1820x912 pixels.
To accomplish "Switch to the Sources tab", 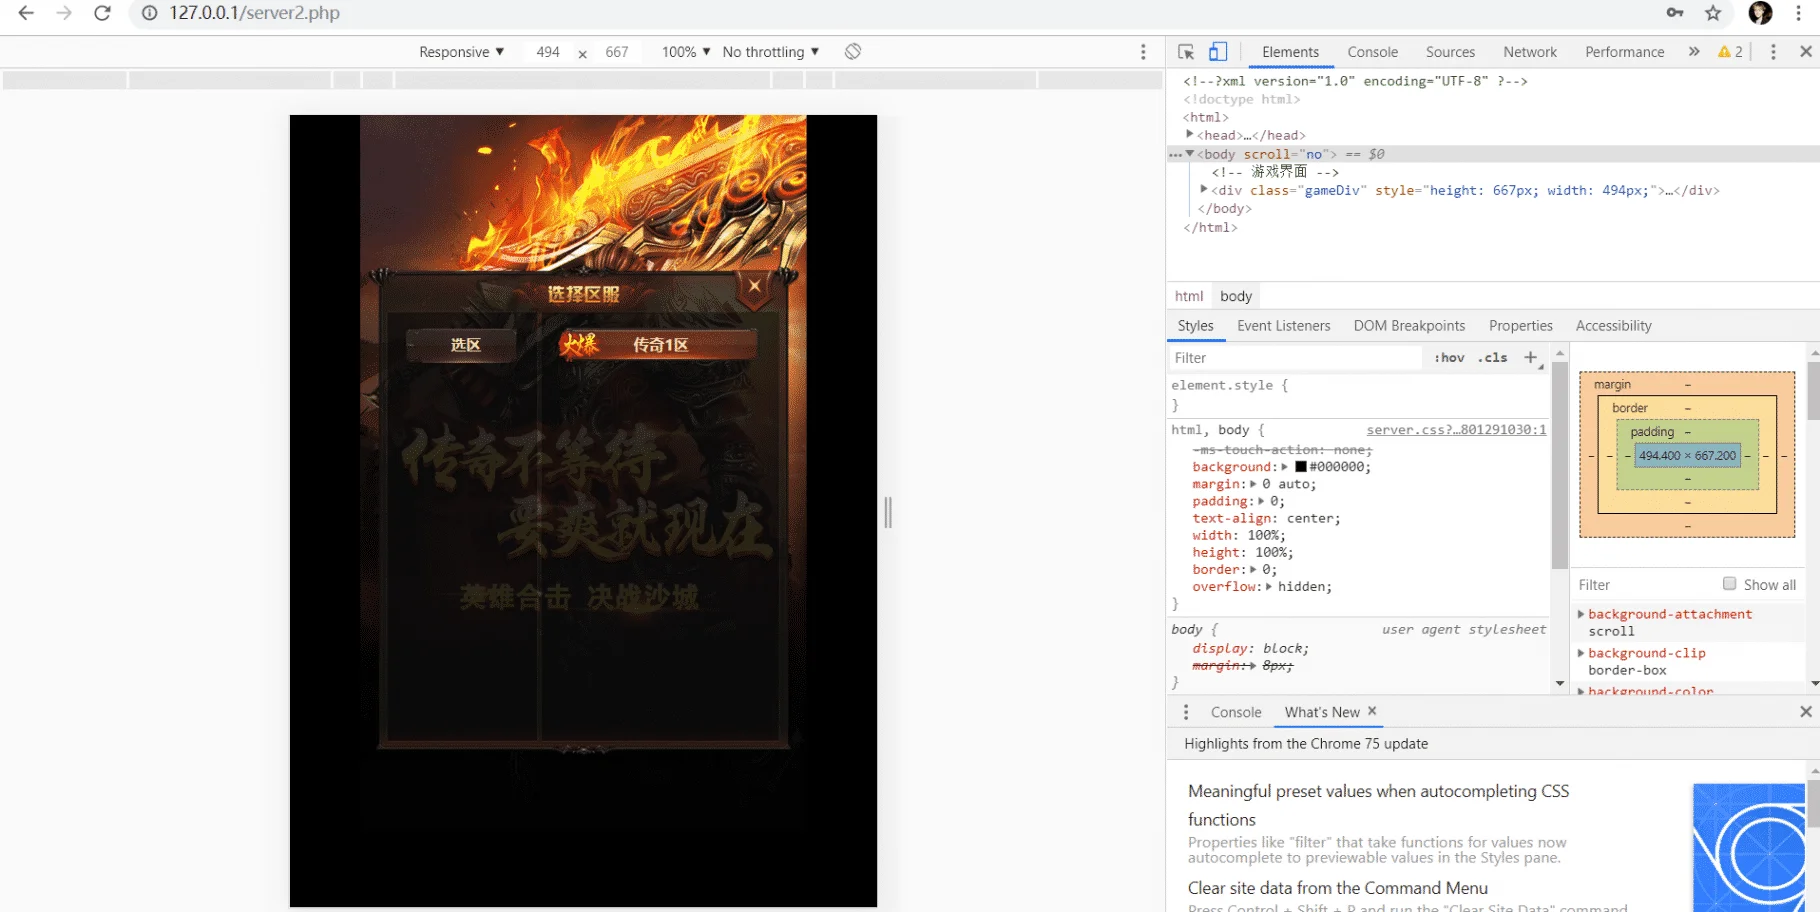I will [1450, 52].
